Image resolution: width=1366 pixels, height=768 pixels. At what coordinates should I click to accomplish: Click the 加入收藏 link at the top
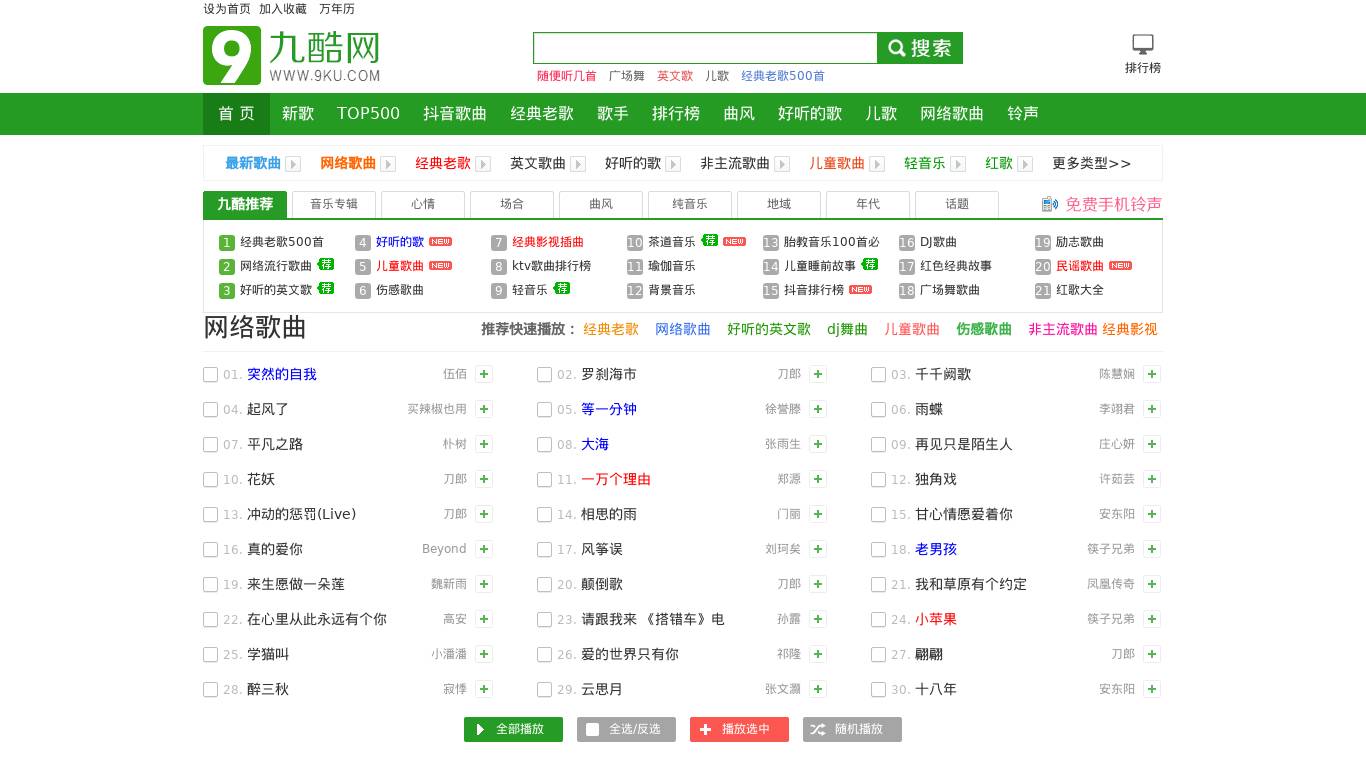click(283, 9)
